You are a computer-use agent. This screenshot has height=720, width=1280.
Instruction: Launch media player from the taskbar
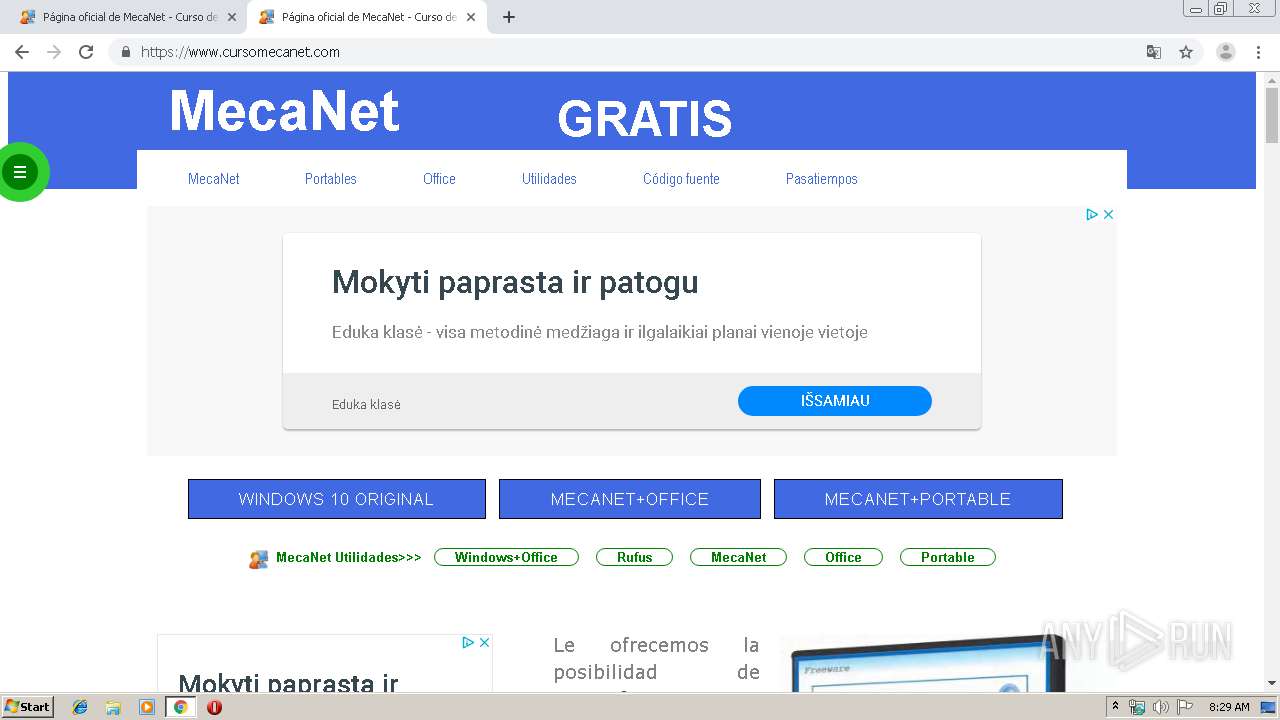[x=147, y=707]
